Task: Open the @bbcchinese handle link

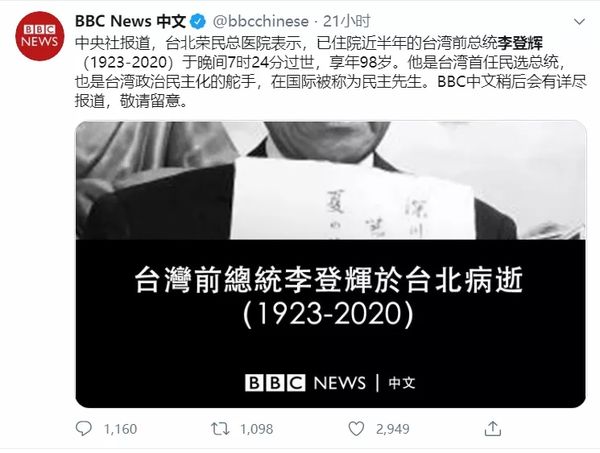Action: [x=260, y=21]
